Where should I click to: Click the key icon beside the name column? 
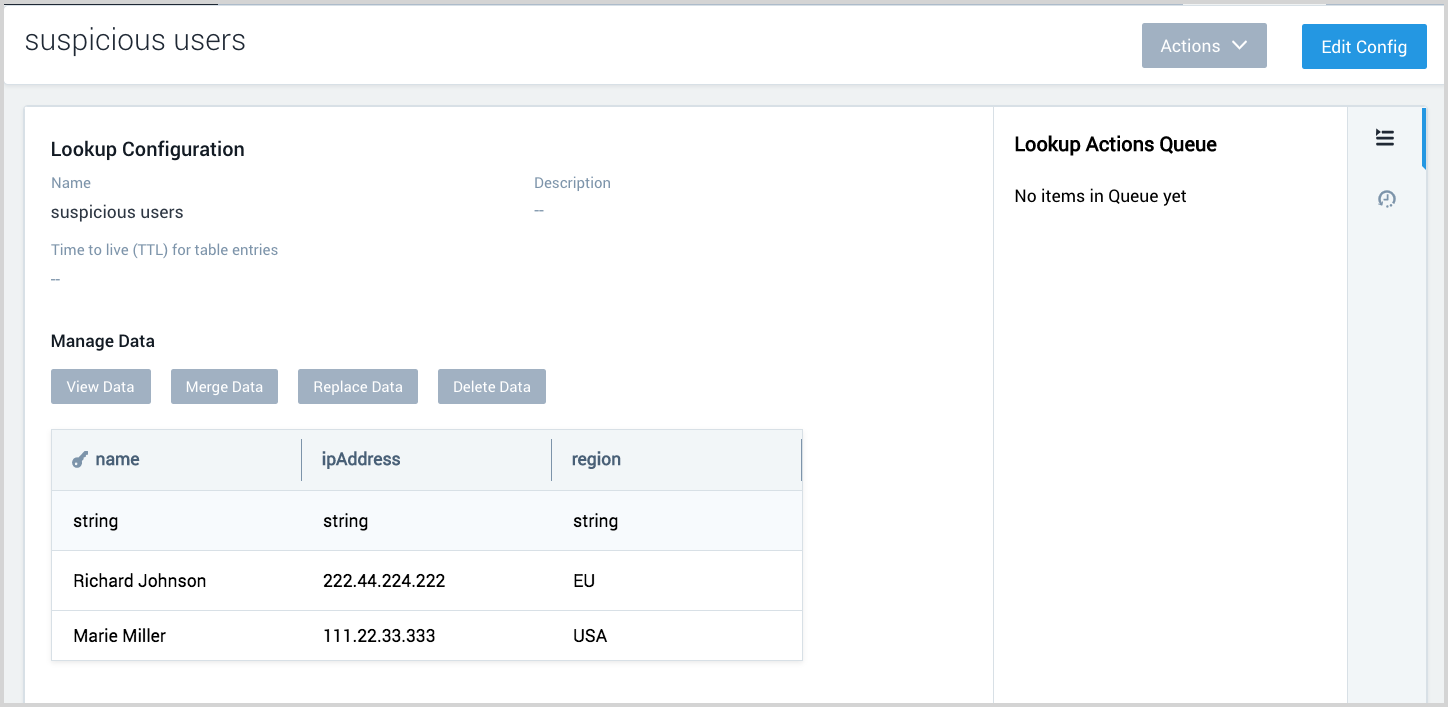(x=78, y=459)
